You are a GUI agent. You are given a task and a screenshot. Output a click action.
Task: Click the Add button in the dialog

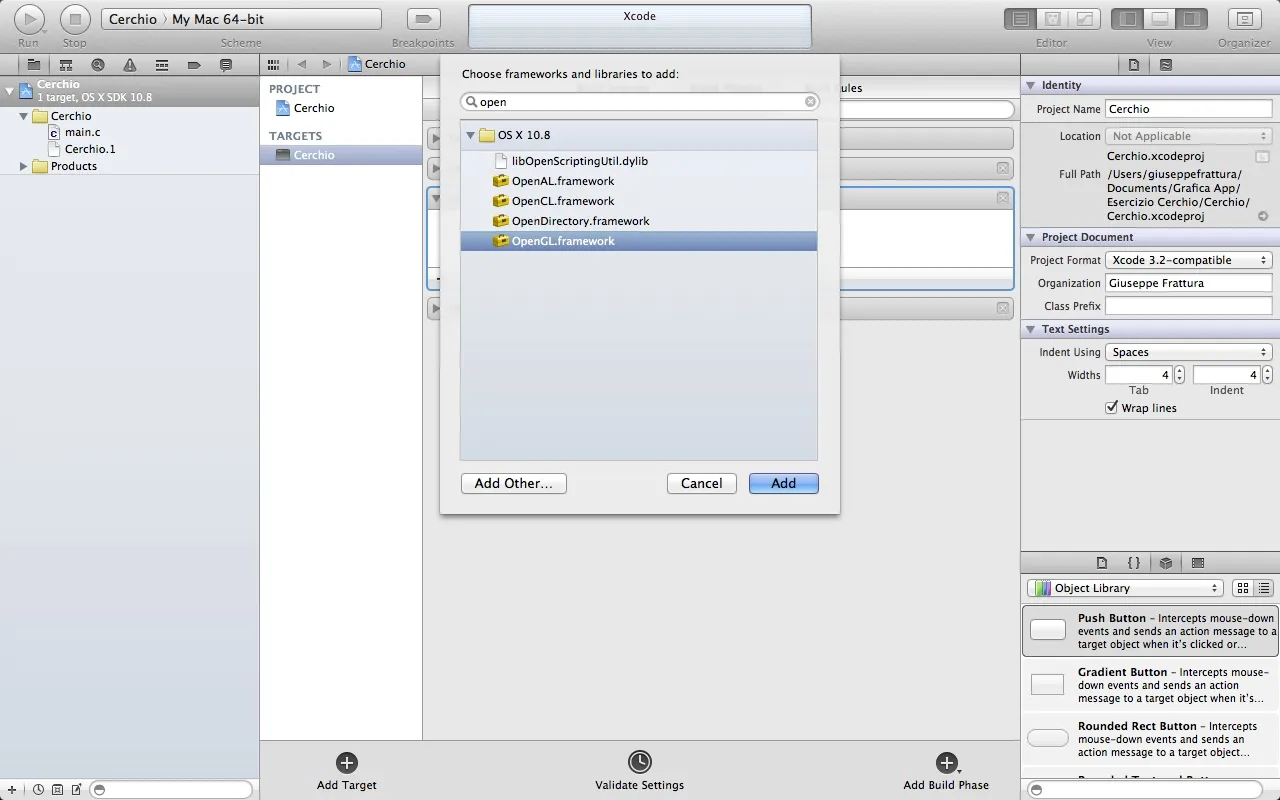(783, 483)
